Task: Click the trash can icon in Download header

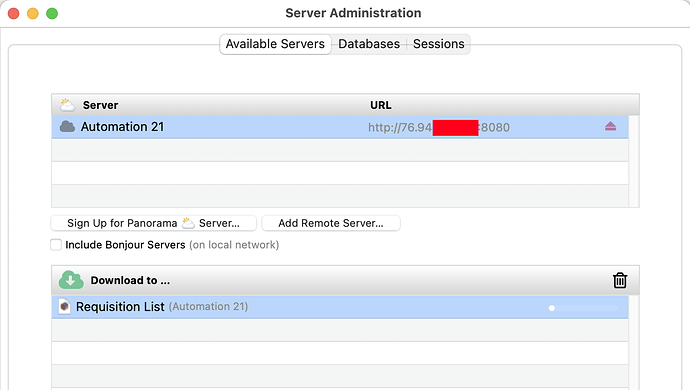Action: (x=620, y=280)
